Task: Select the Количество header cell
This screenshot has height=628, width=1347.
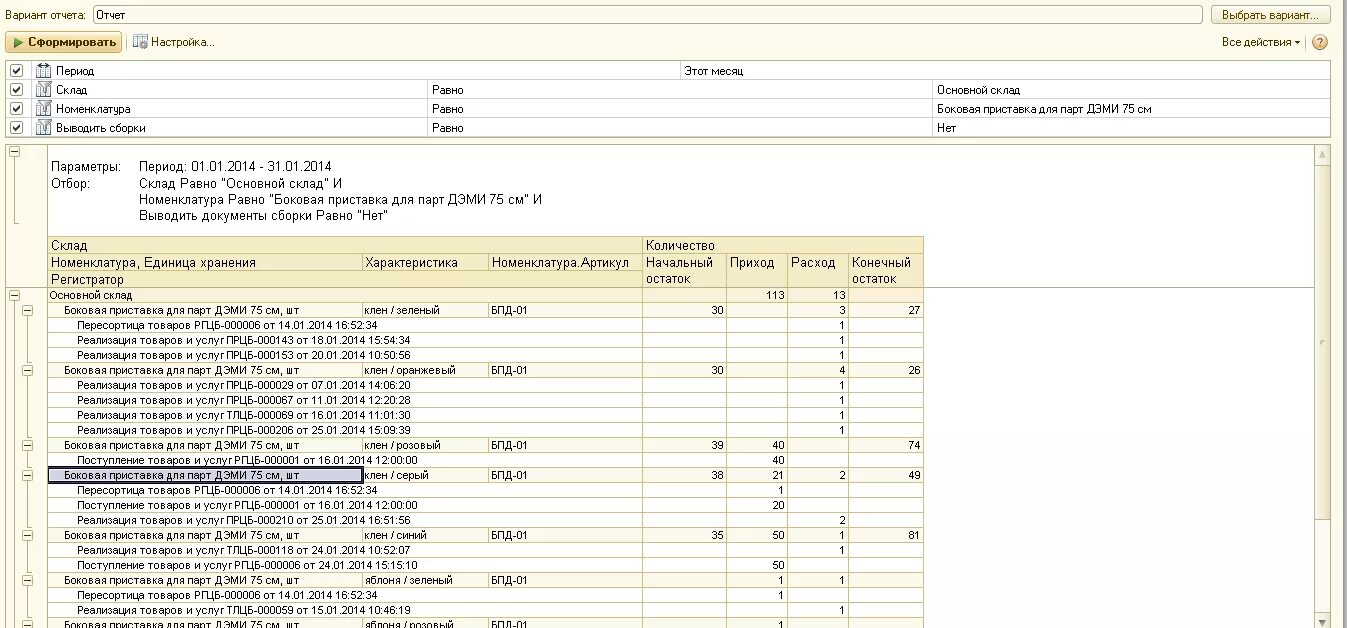Action: tap(783, 245)
